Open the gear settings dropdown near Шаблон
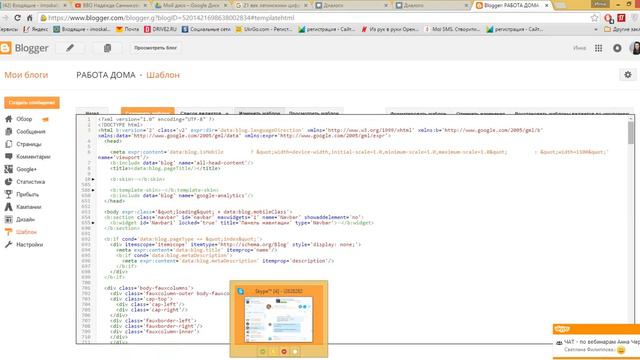Image resolution: width=640 pixels, height=360 pixels. coord(628,75)
